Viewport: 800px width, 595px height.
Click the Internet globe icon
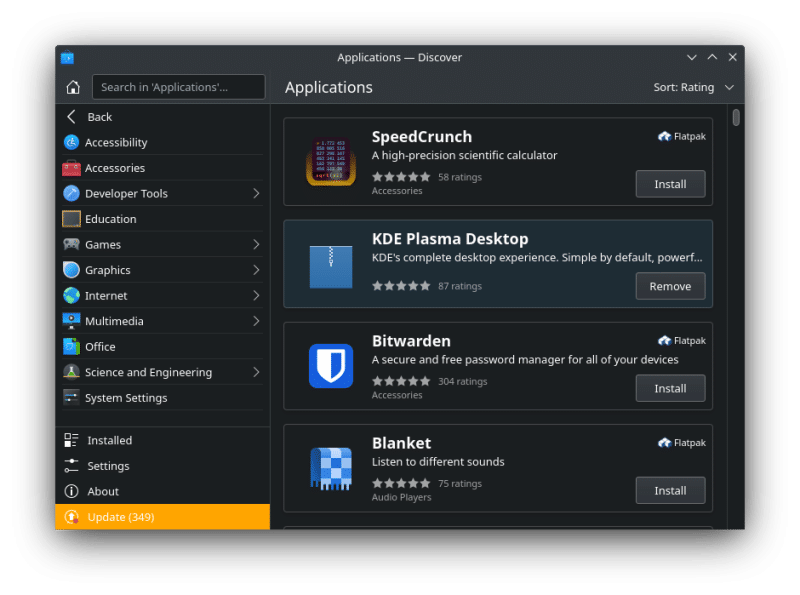[x=71, y=295]
